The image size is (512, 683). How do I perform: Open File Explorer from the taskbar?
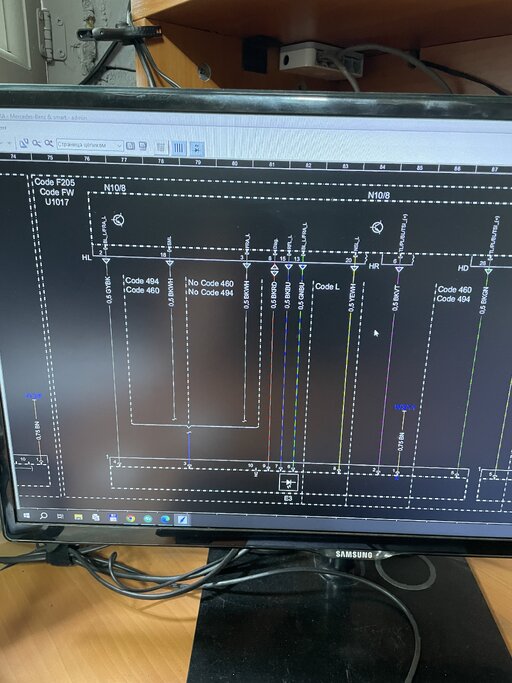(x=78, y=517)
